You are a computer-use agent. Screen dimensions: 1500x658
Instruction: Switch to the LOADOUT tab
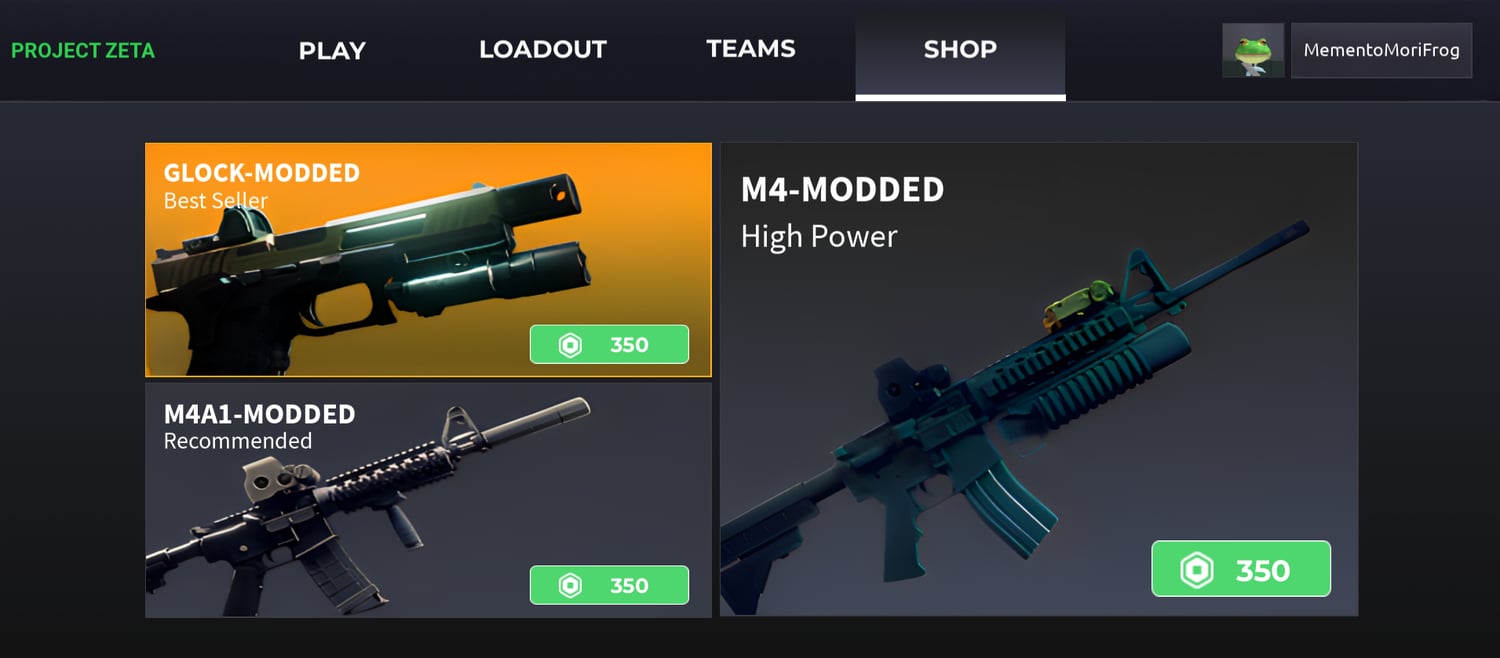pyautogui.click(x=543, y=50)
